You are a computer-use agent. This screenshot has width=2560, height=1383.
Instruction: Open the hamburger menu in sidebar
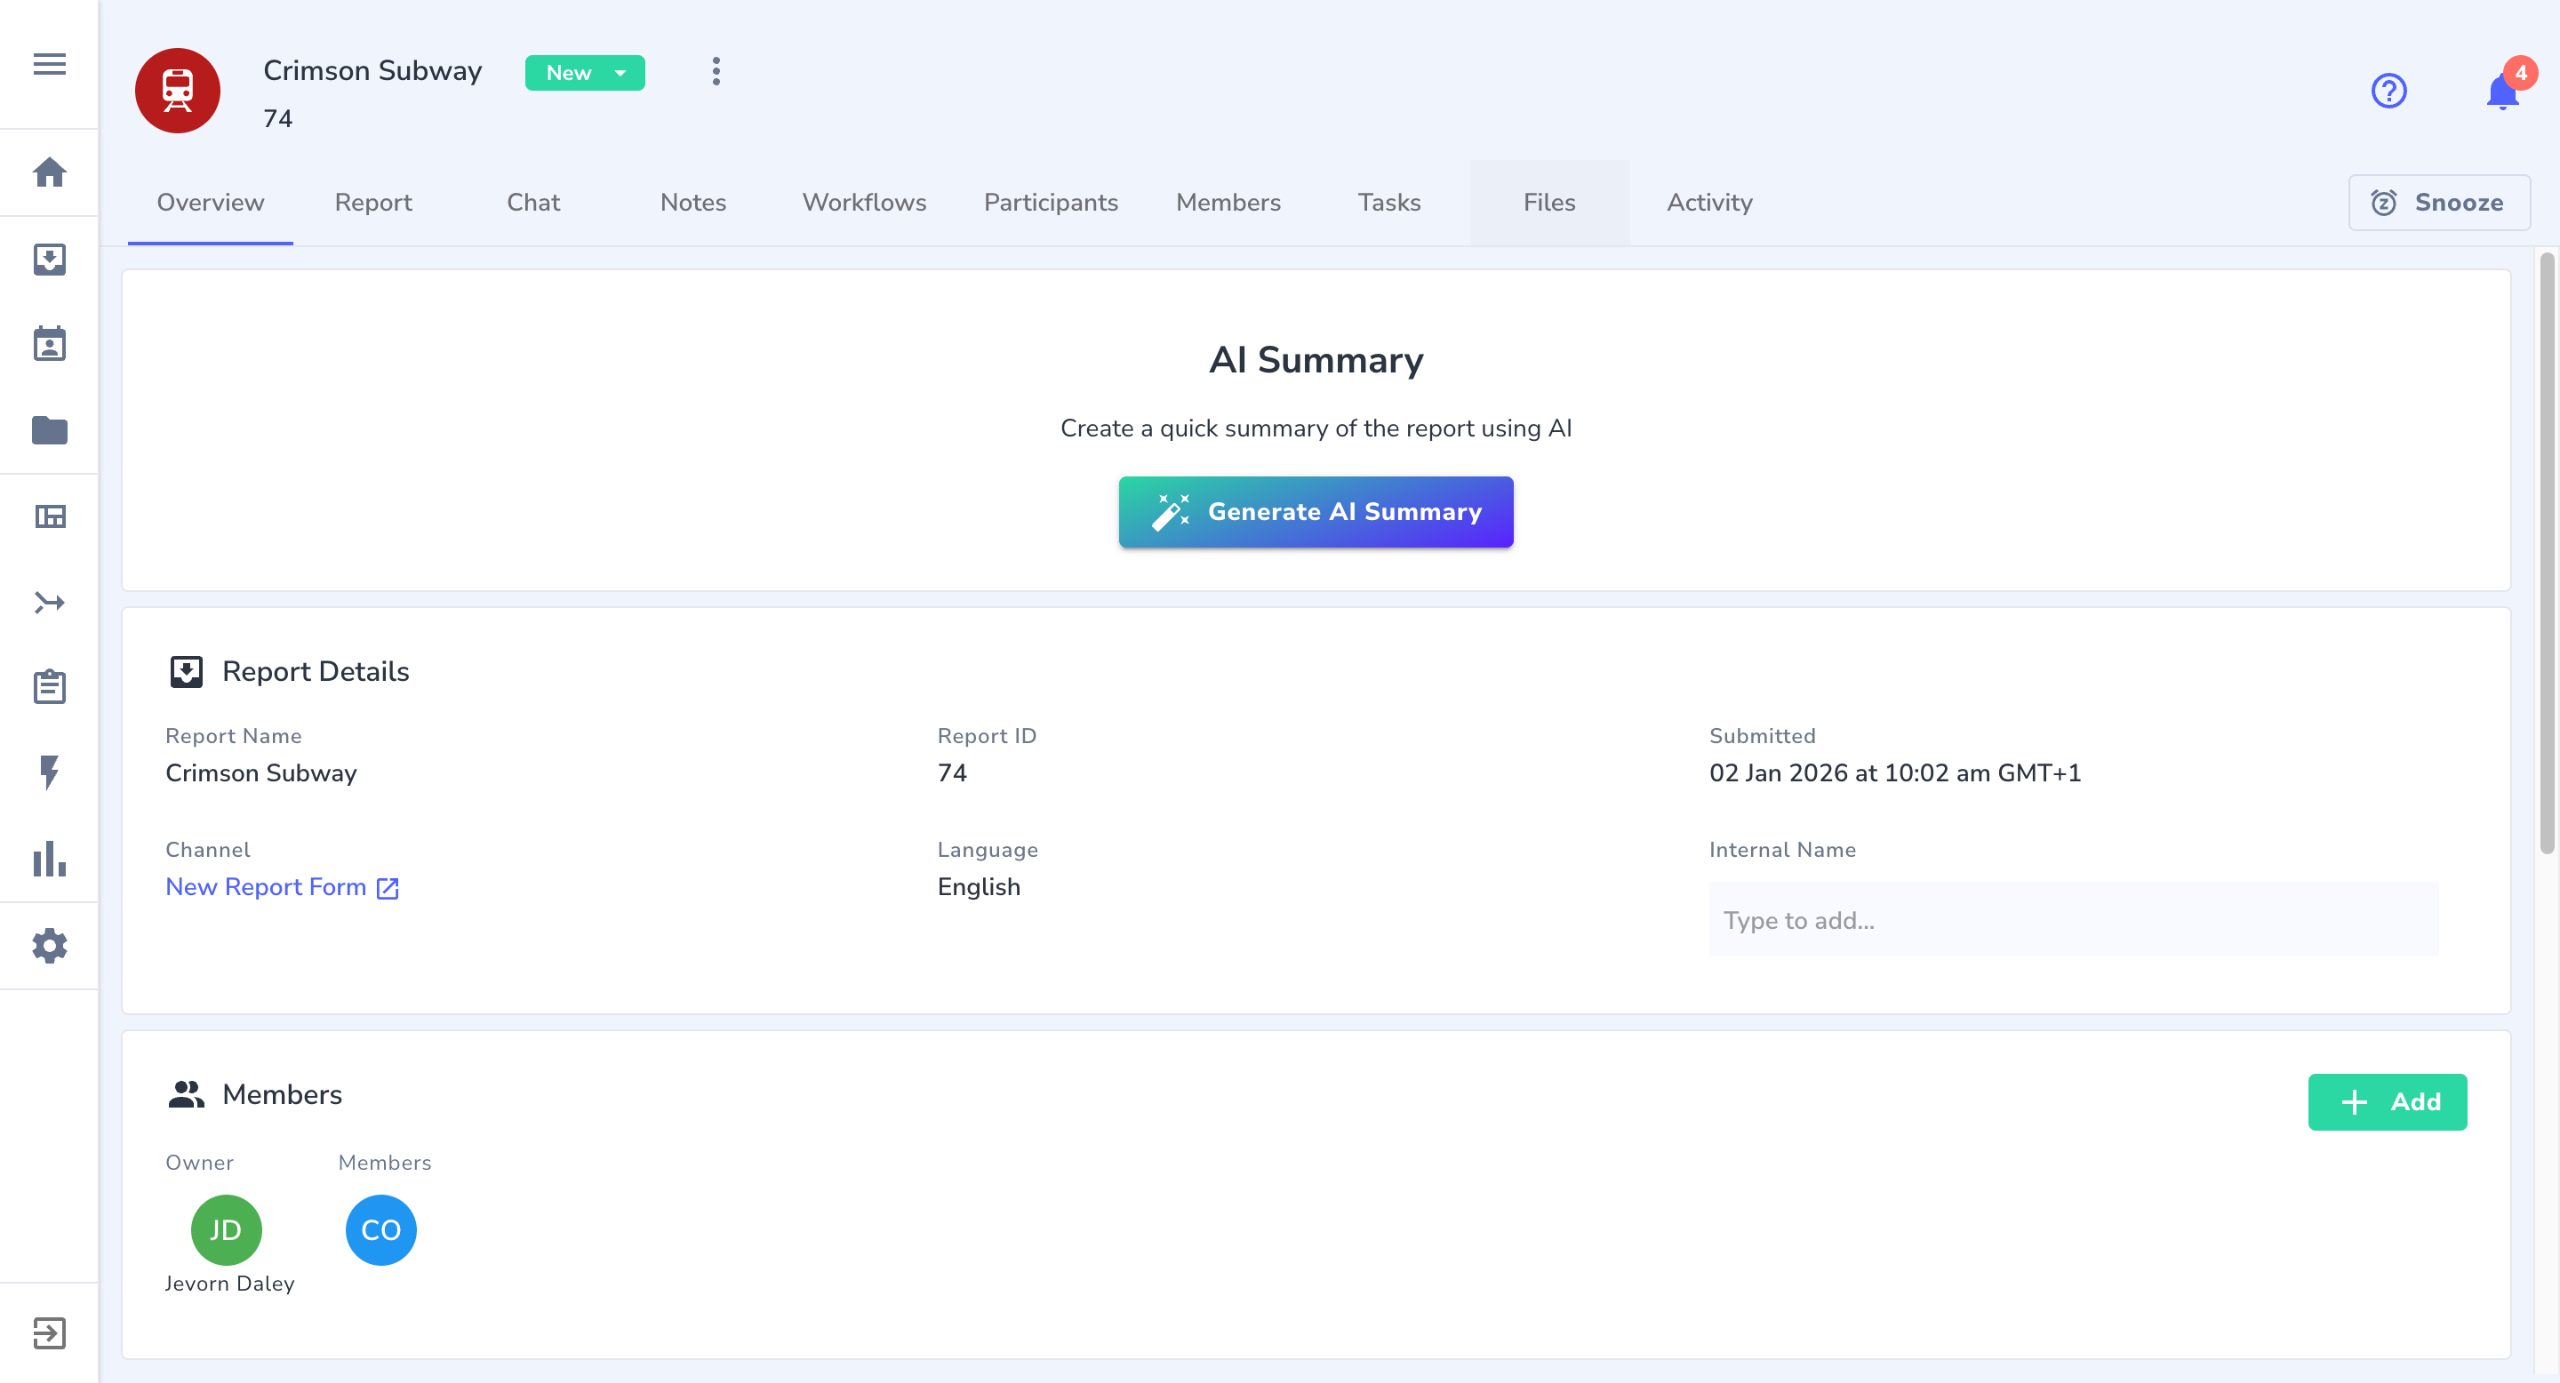pyautogui.click(x=49, y=65)
